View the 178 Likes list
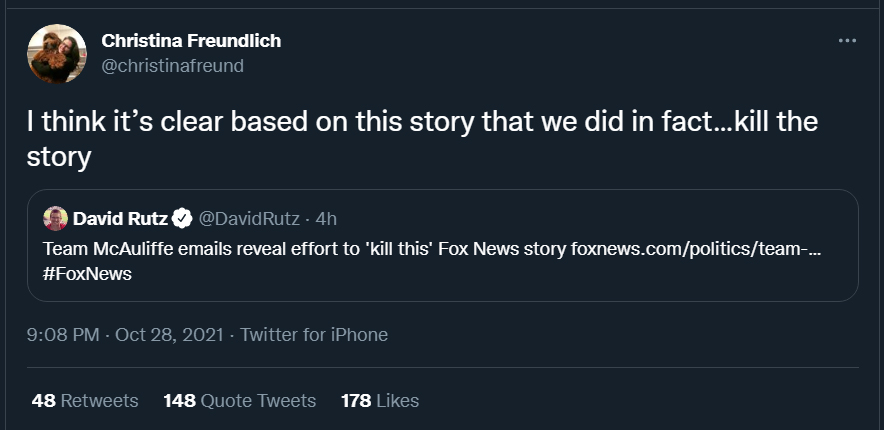The image size is (884, 430). [380, 401]
